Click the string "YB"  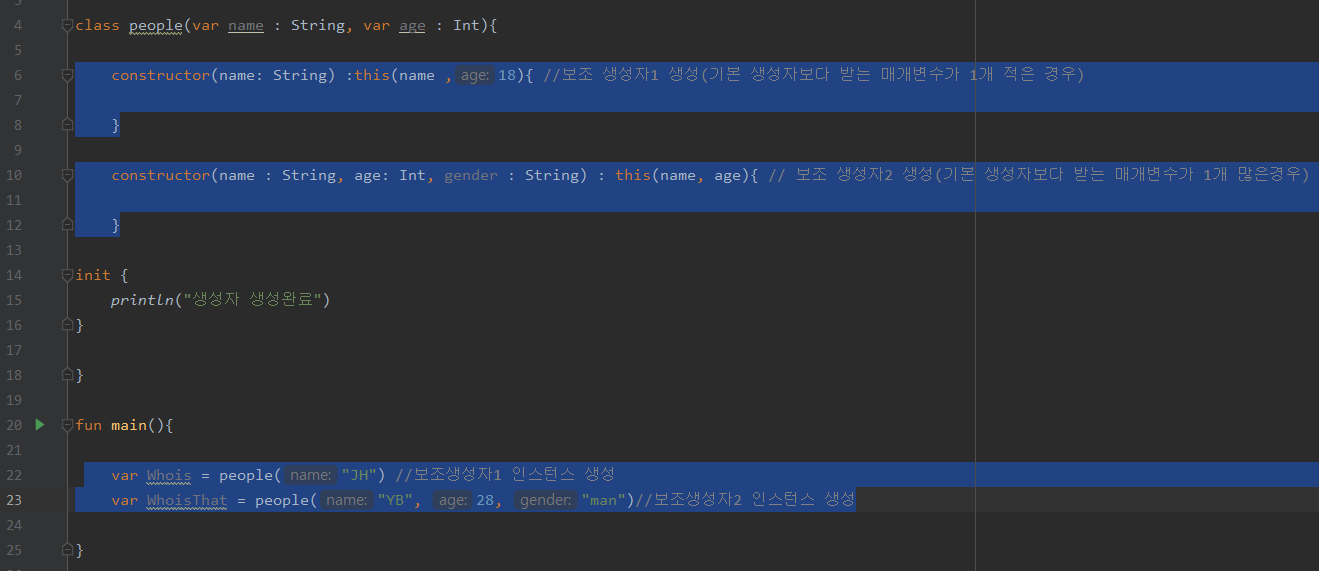[x=394, y=500]
